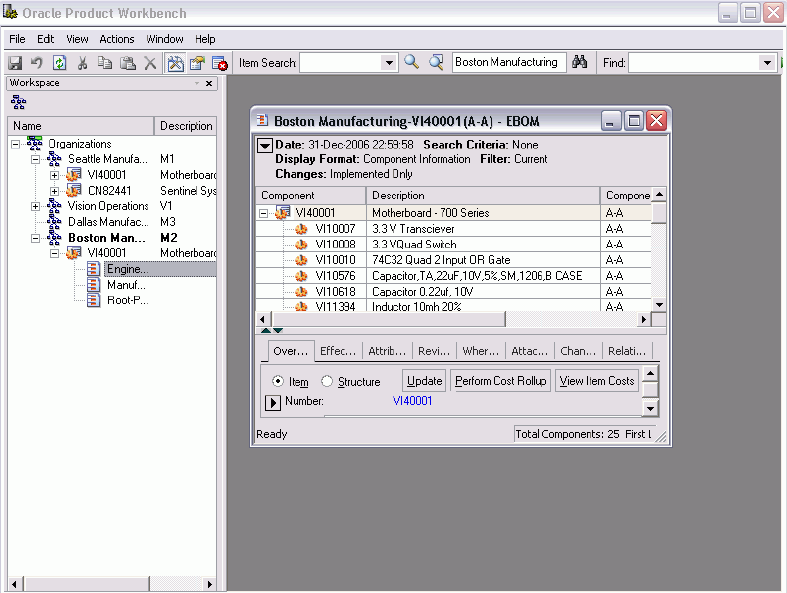Click the Organizations root tree icon
Screen dimensions: 787x593
(35, 144)
